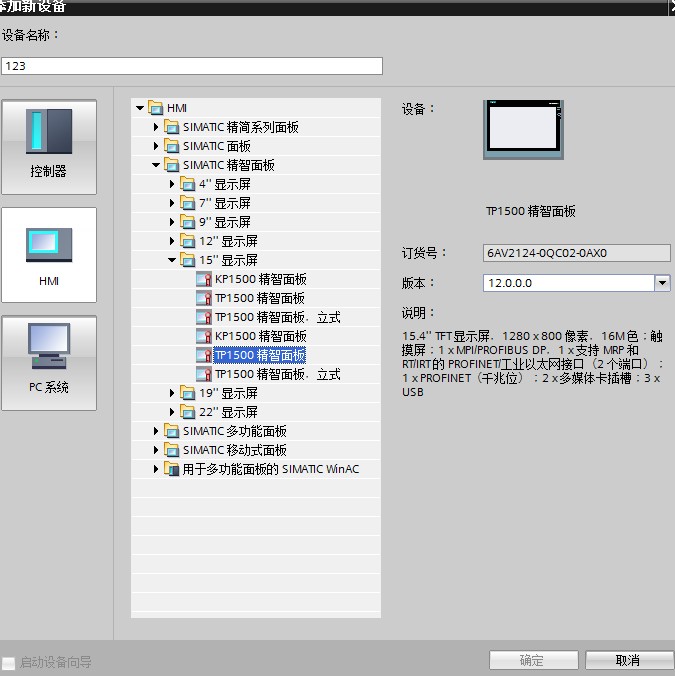
Task: Click folder icon of SIMATIC 精简系列面板
Action: pyautogui.click(x=172, y=127)
